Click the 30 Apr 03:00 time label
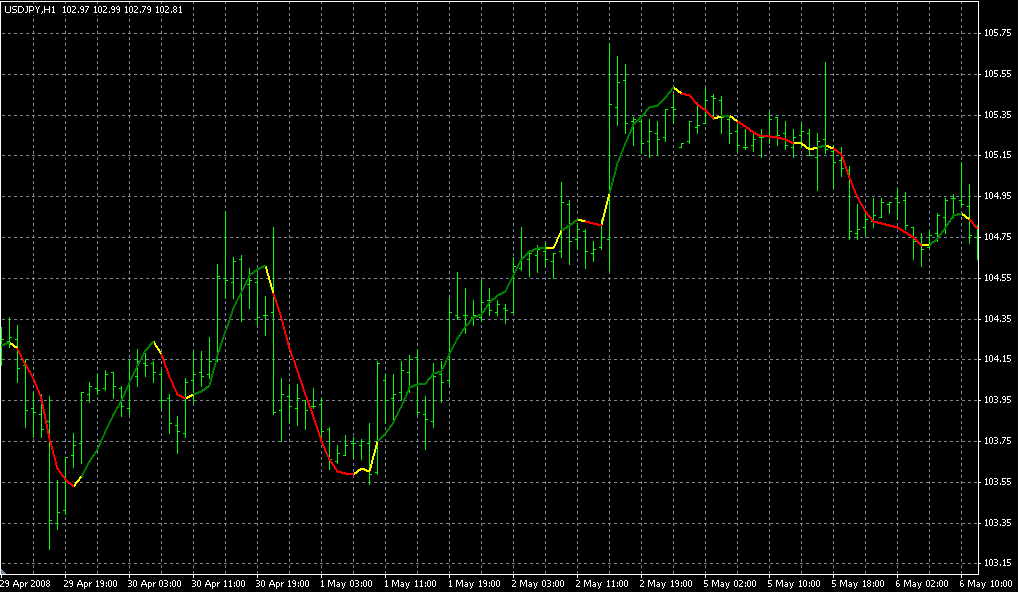 [x=154, y=584]
